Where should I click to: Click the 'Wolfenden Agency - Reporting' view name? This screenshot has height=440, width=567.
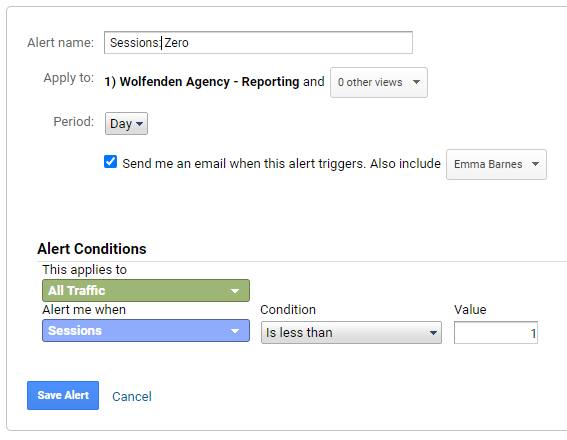(209, 82)
